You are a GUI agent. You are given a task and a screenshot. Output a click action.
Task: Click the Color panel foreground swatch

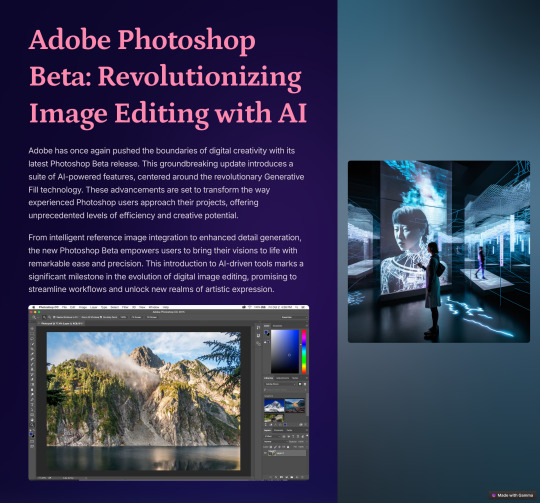coord(266,332)
